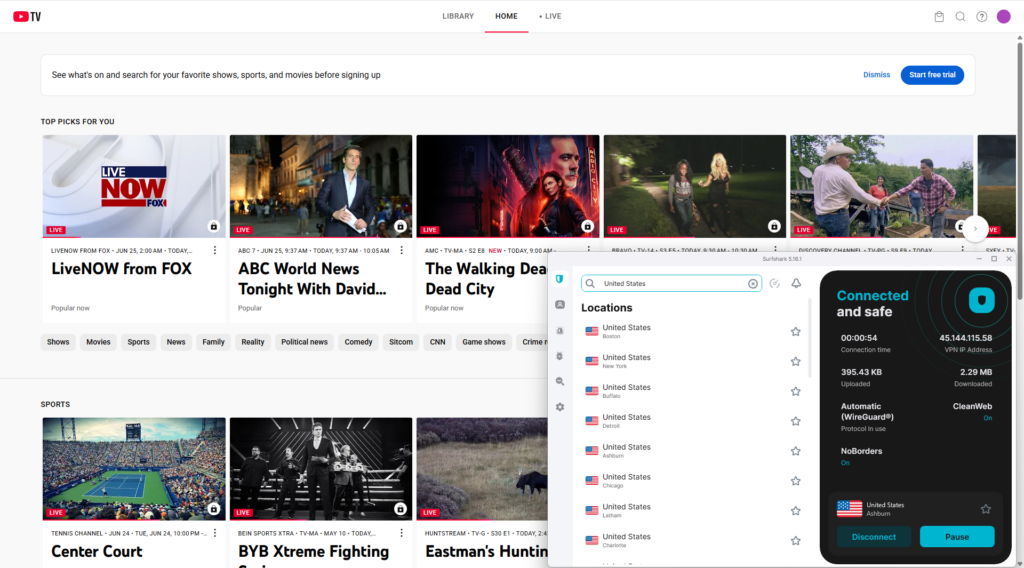Filter by the CNN chip
The width and height of the screenshot is (1024, 568).
[438, 342]
